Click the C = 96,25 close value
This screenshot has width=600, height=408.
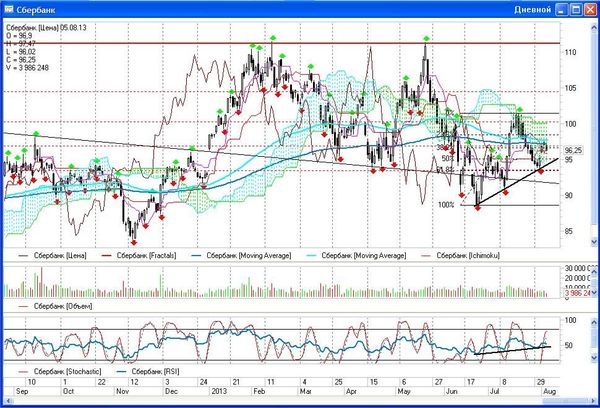pyautogui.click(x=21, y=60)
